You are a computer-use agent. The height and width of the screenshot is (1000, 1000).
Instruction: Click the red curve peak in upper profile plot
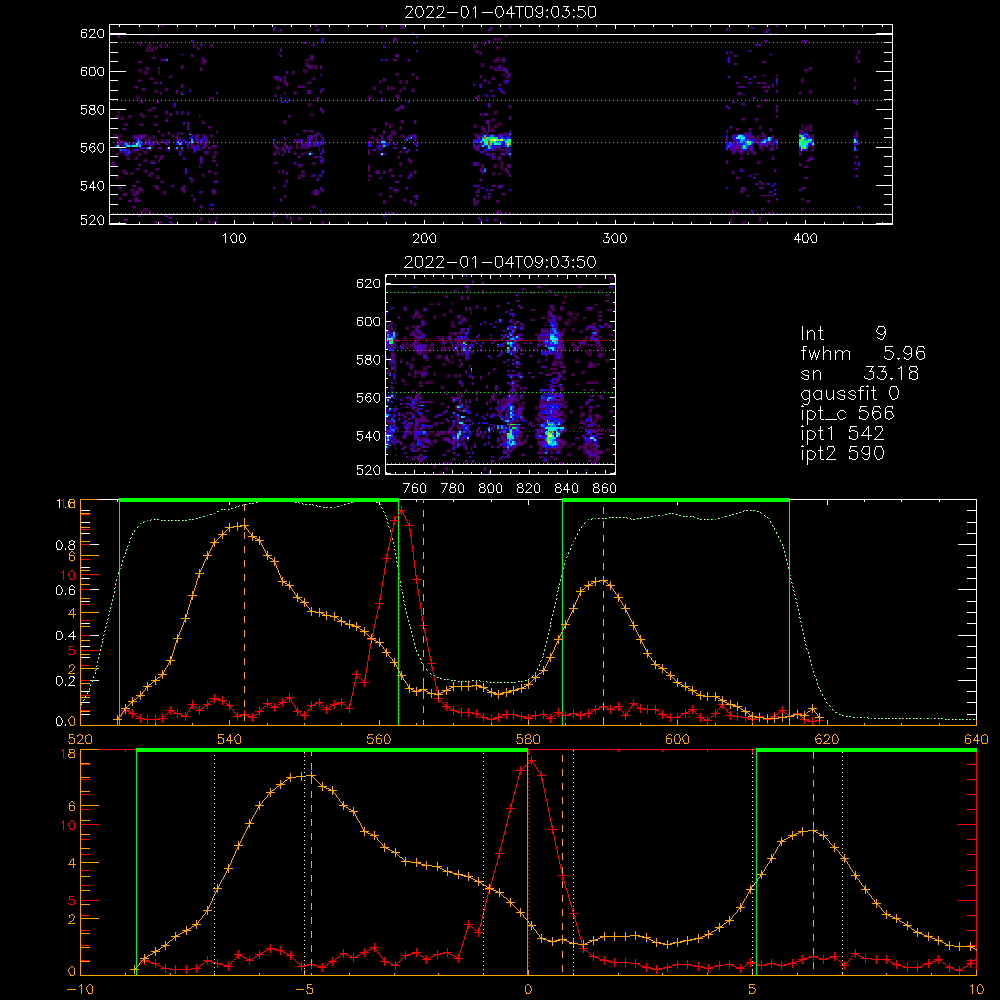(402, 510)
